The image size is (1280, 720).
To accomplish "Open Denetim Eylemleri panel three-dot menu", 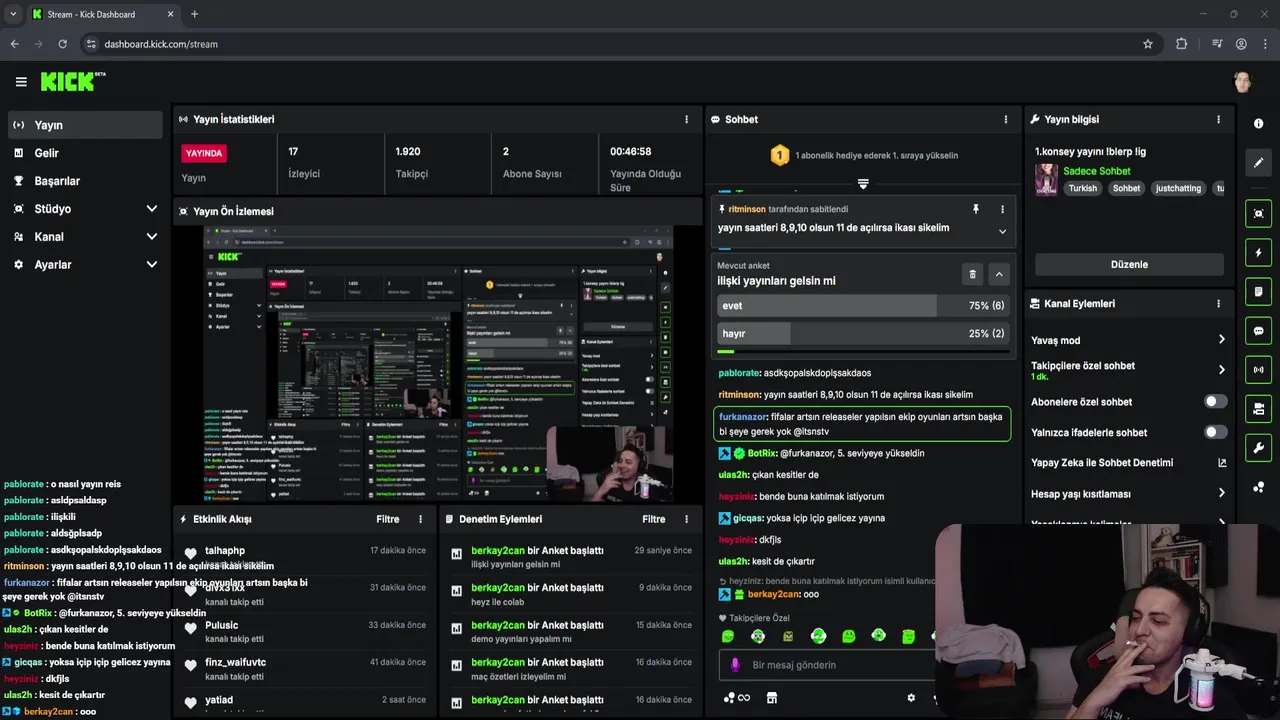I will click(x=686, y=519).
